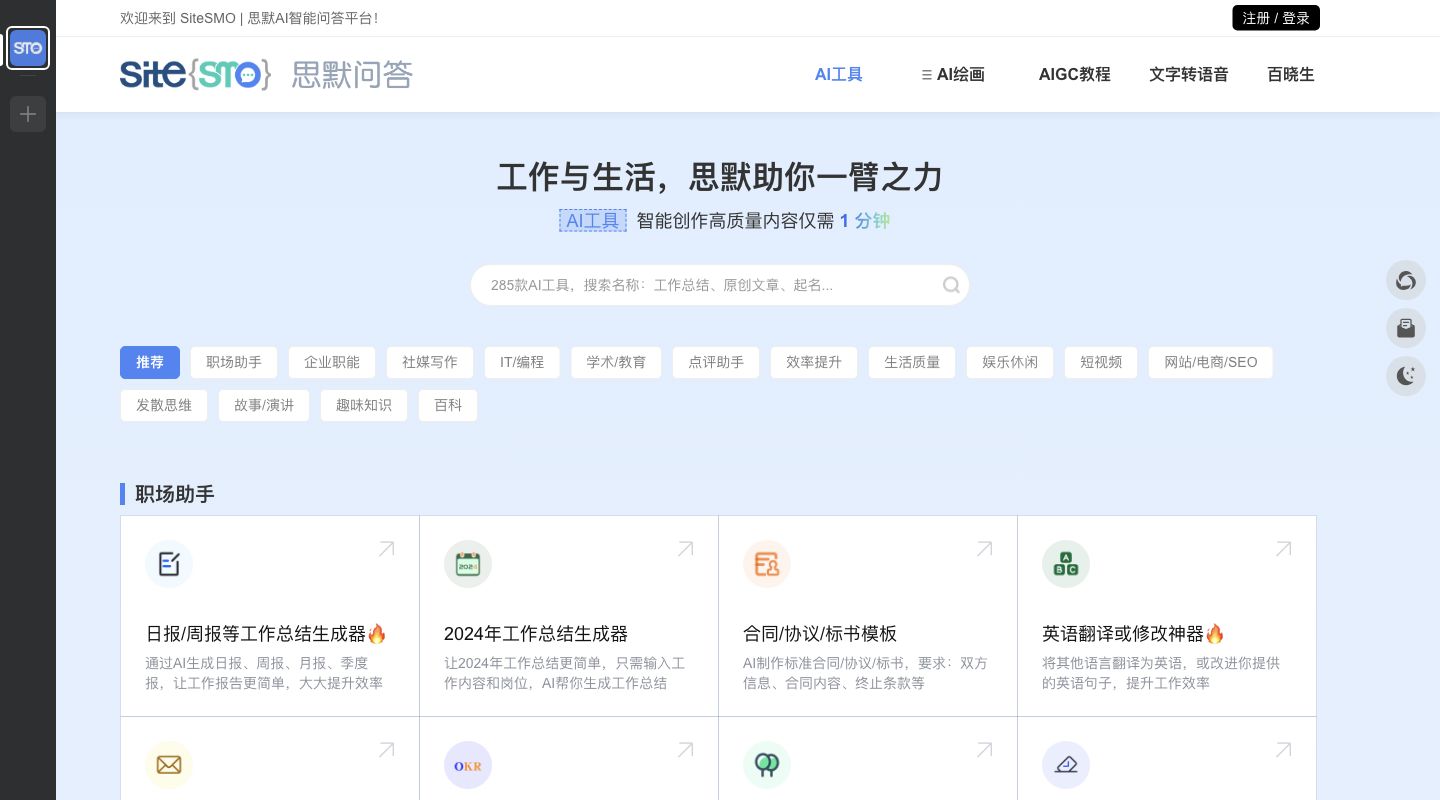This screenshot has height=800, width=1440.
Task: Open 日报/周报等工作总结生成器 tool
Action: pos(266,634)
